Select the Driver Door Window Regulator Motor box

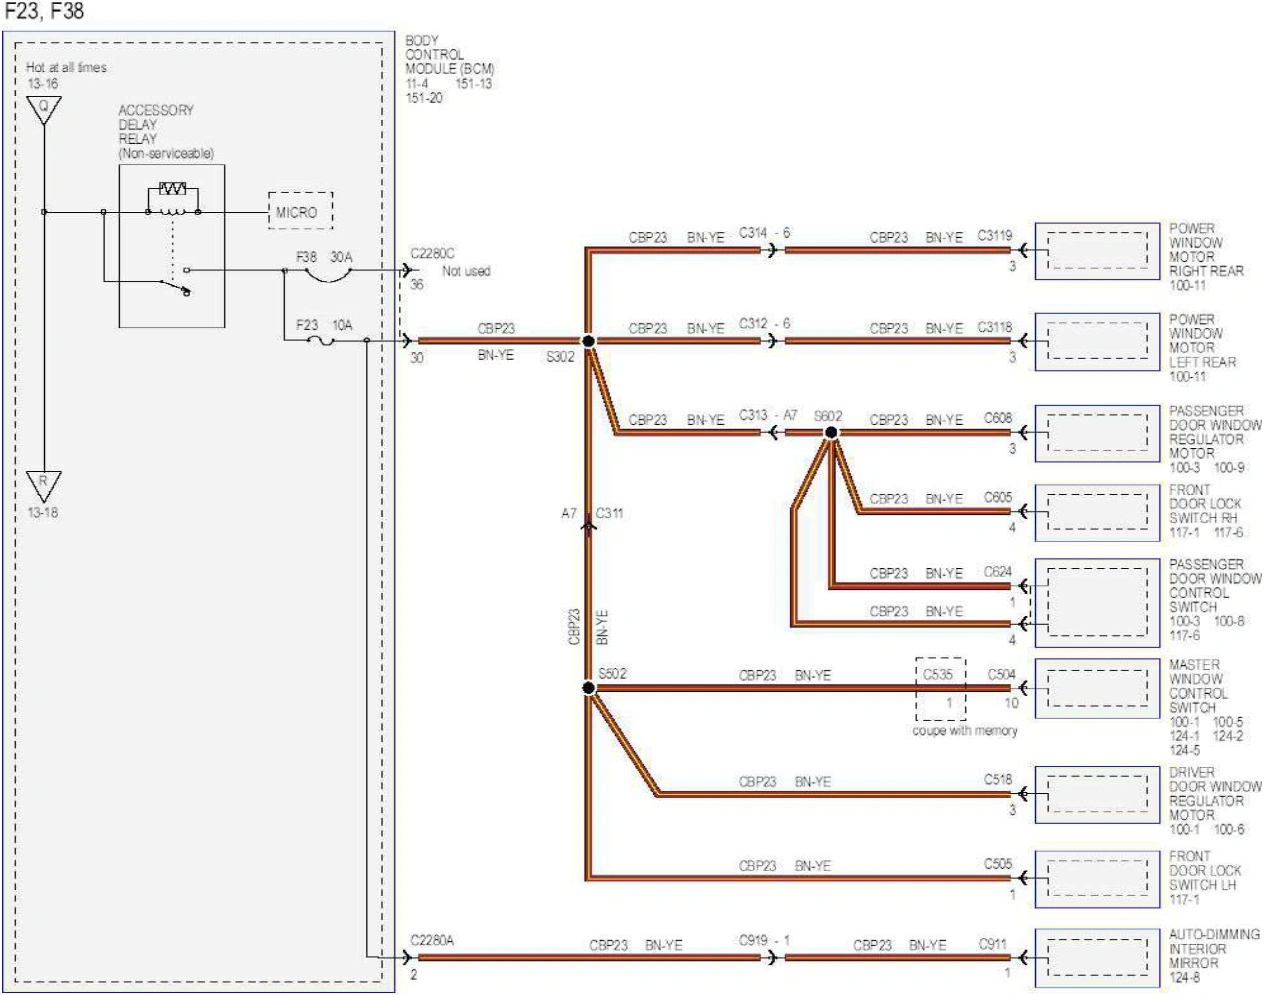1097,795
